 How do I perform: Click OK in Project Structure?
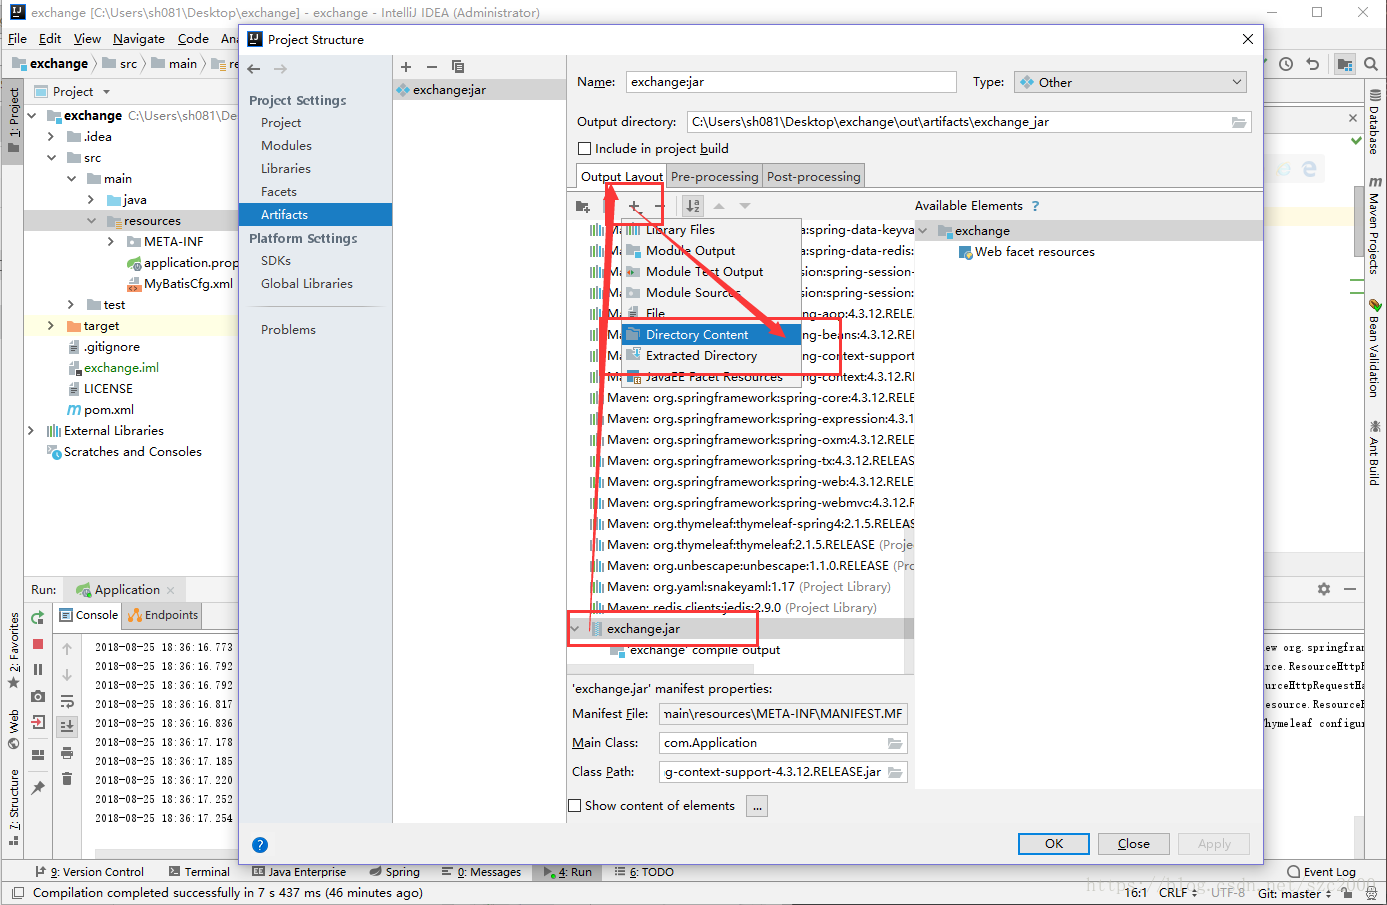tap(1054, 844)
